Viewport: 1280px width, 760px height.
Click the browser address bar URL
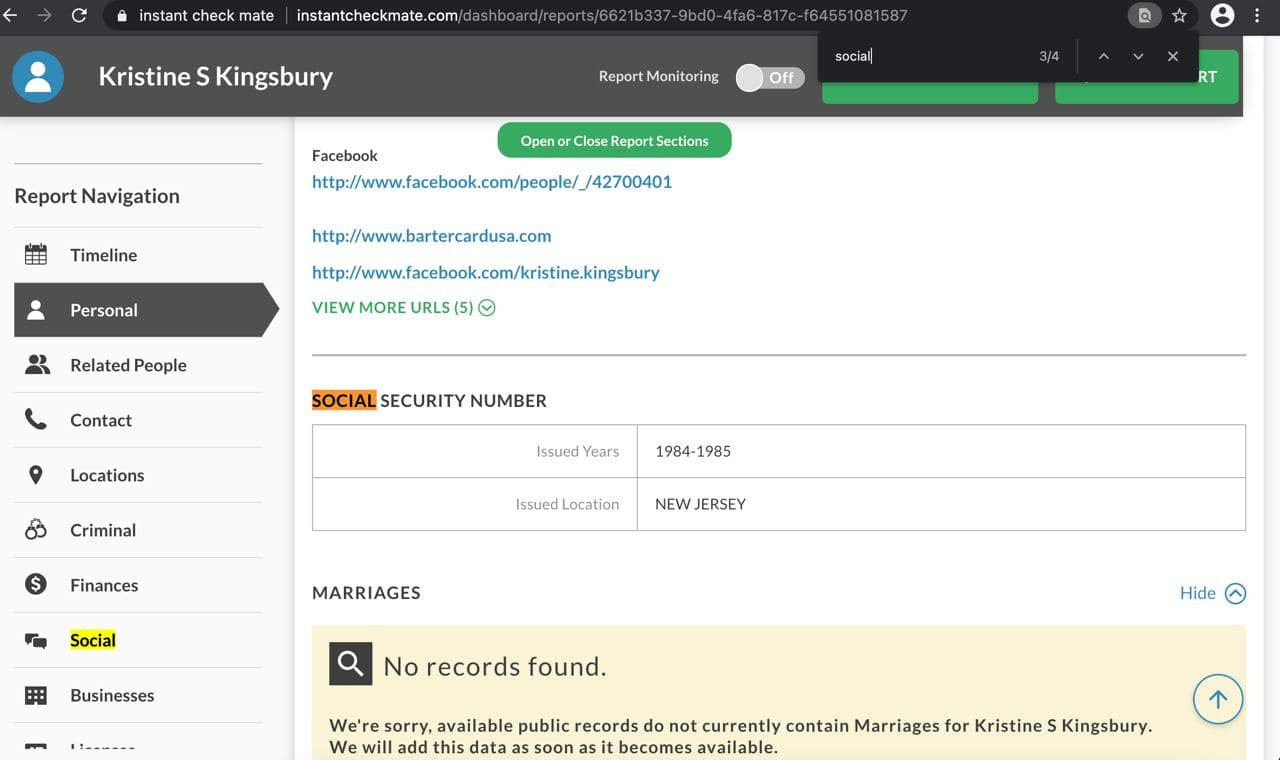602,16
